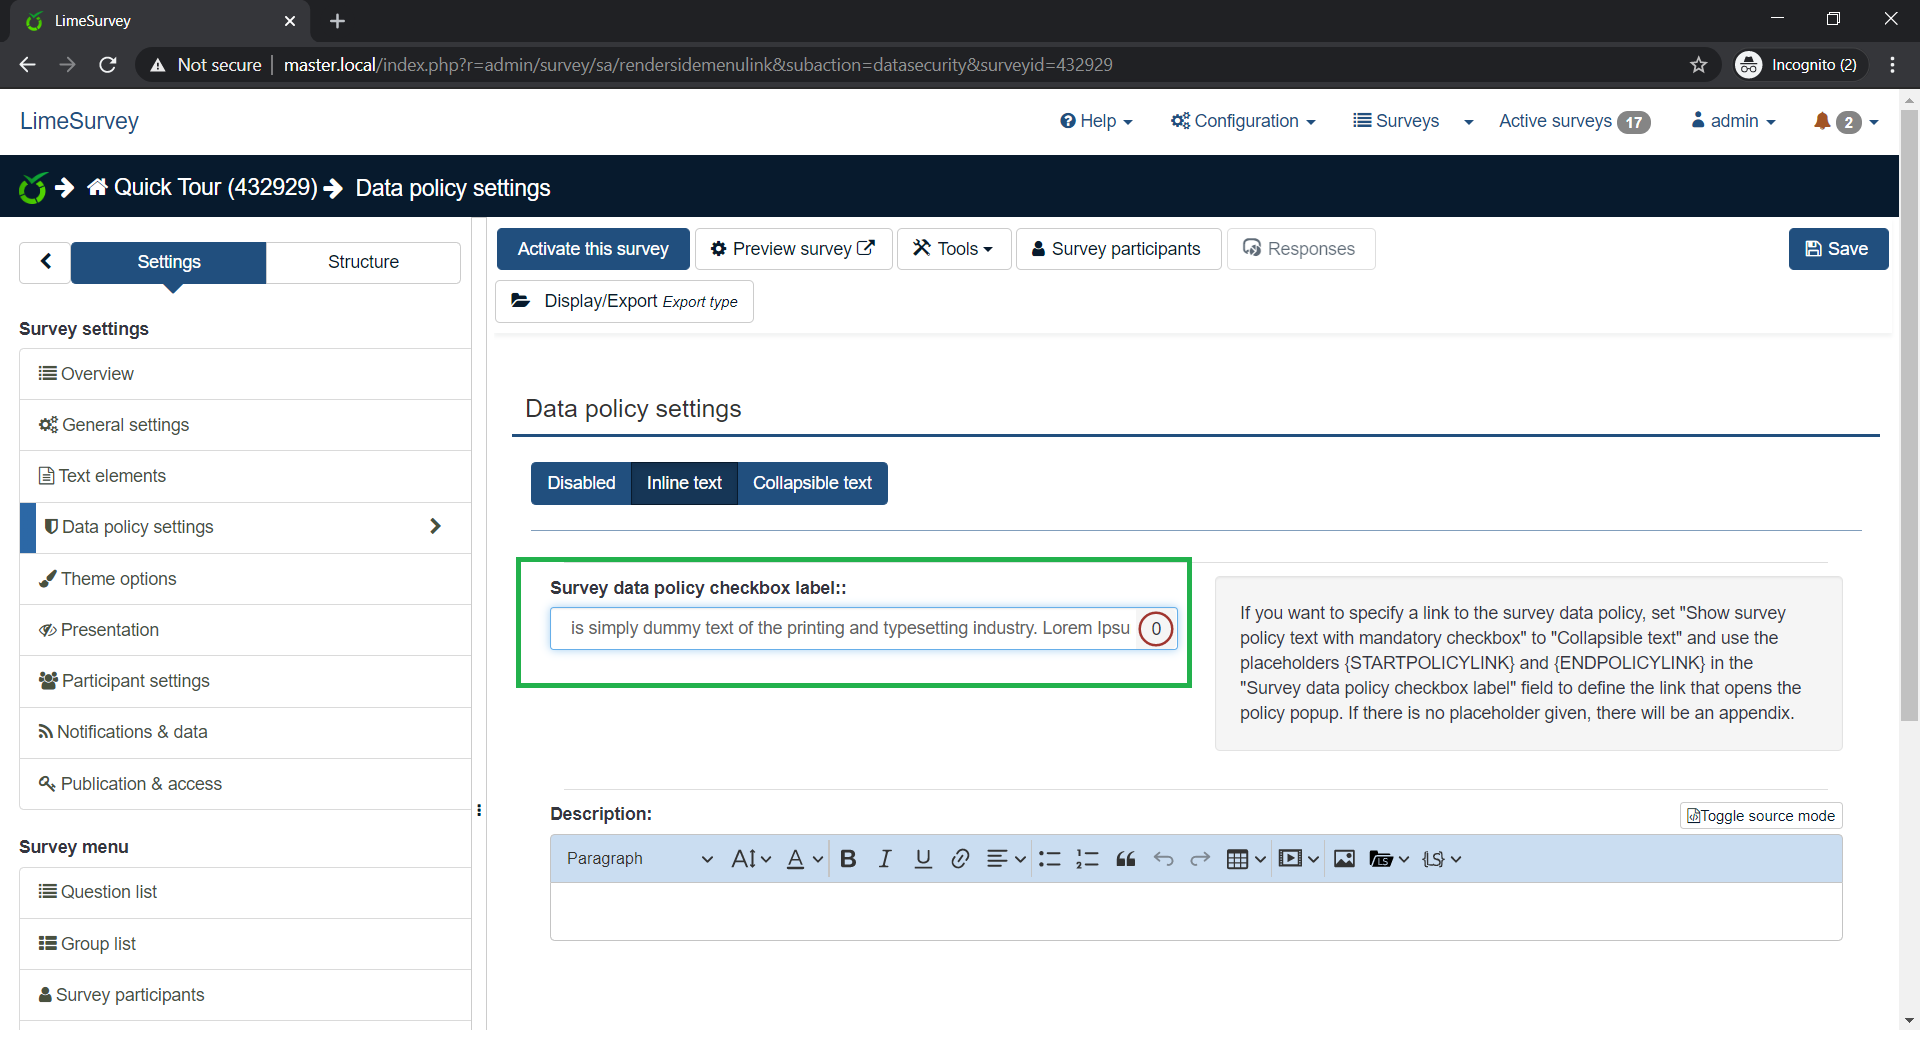This screenshot has width=1920, height=1059.
Task: Open the Surveys list
Action: pos(1396,121)
